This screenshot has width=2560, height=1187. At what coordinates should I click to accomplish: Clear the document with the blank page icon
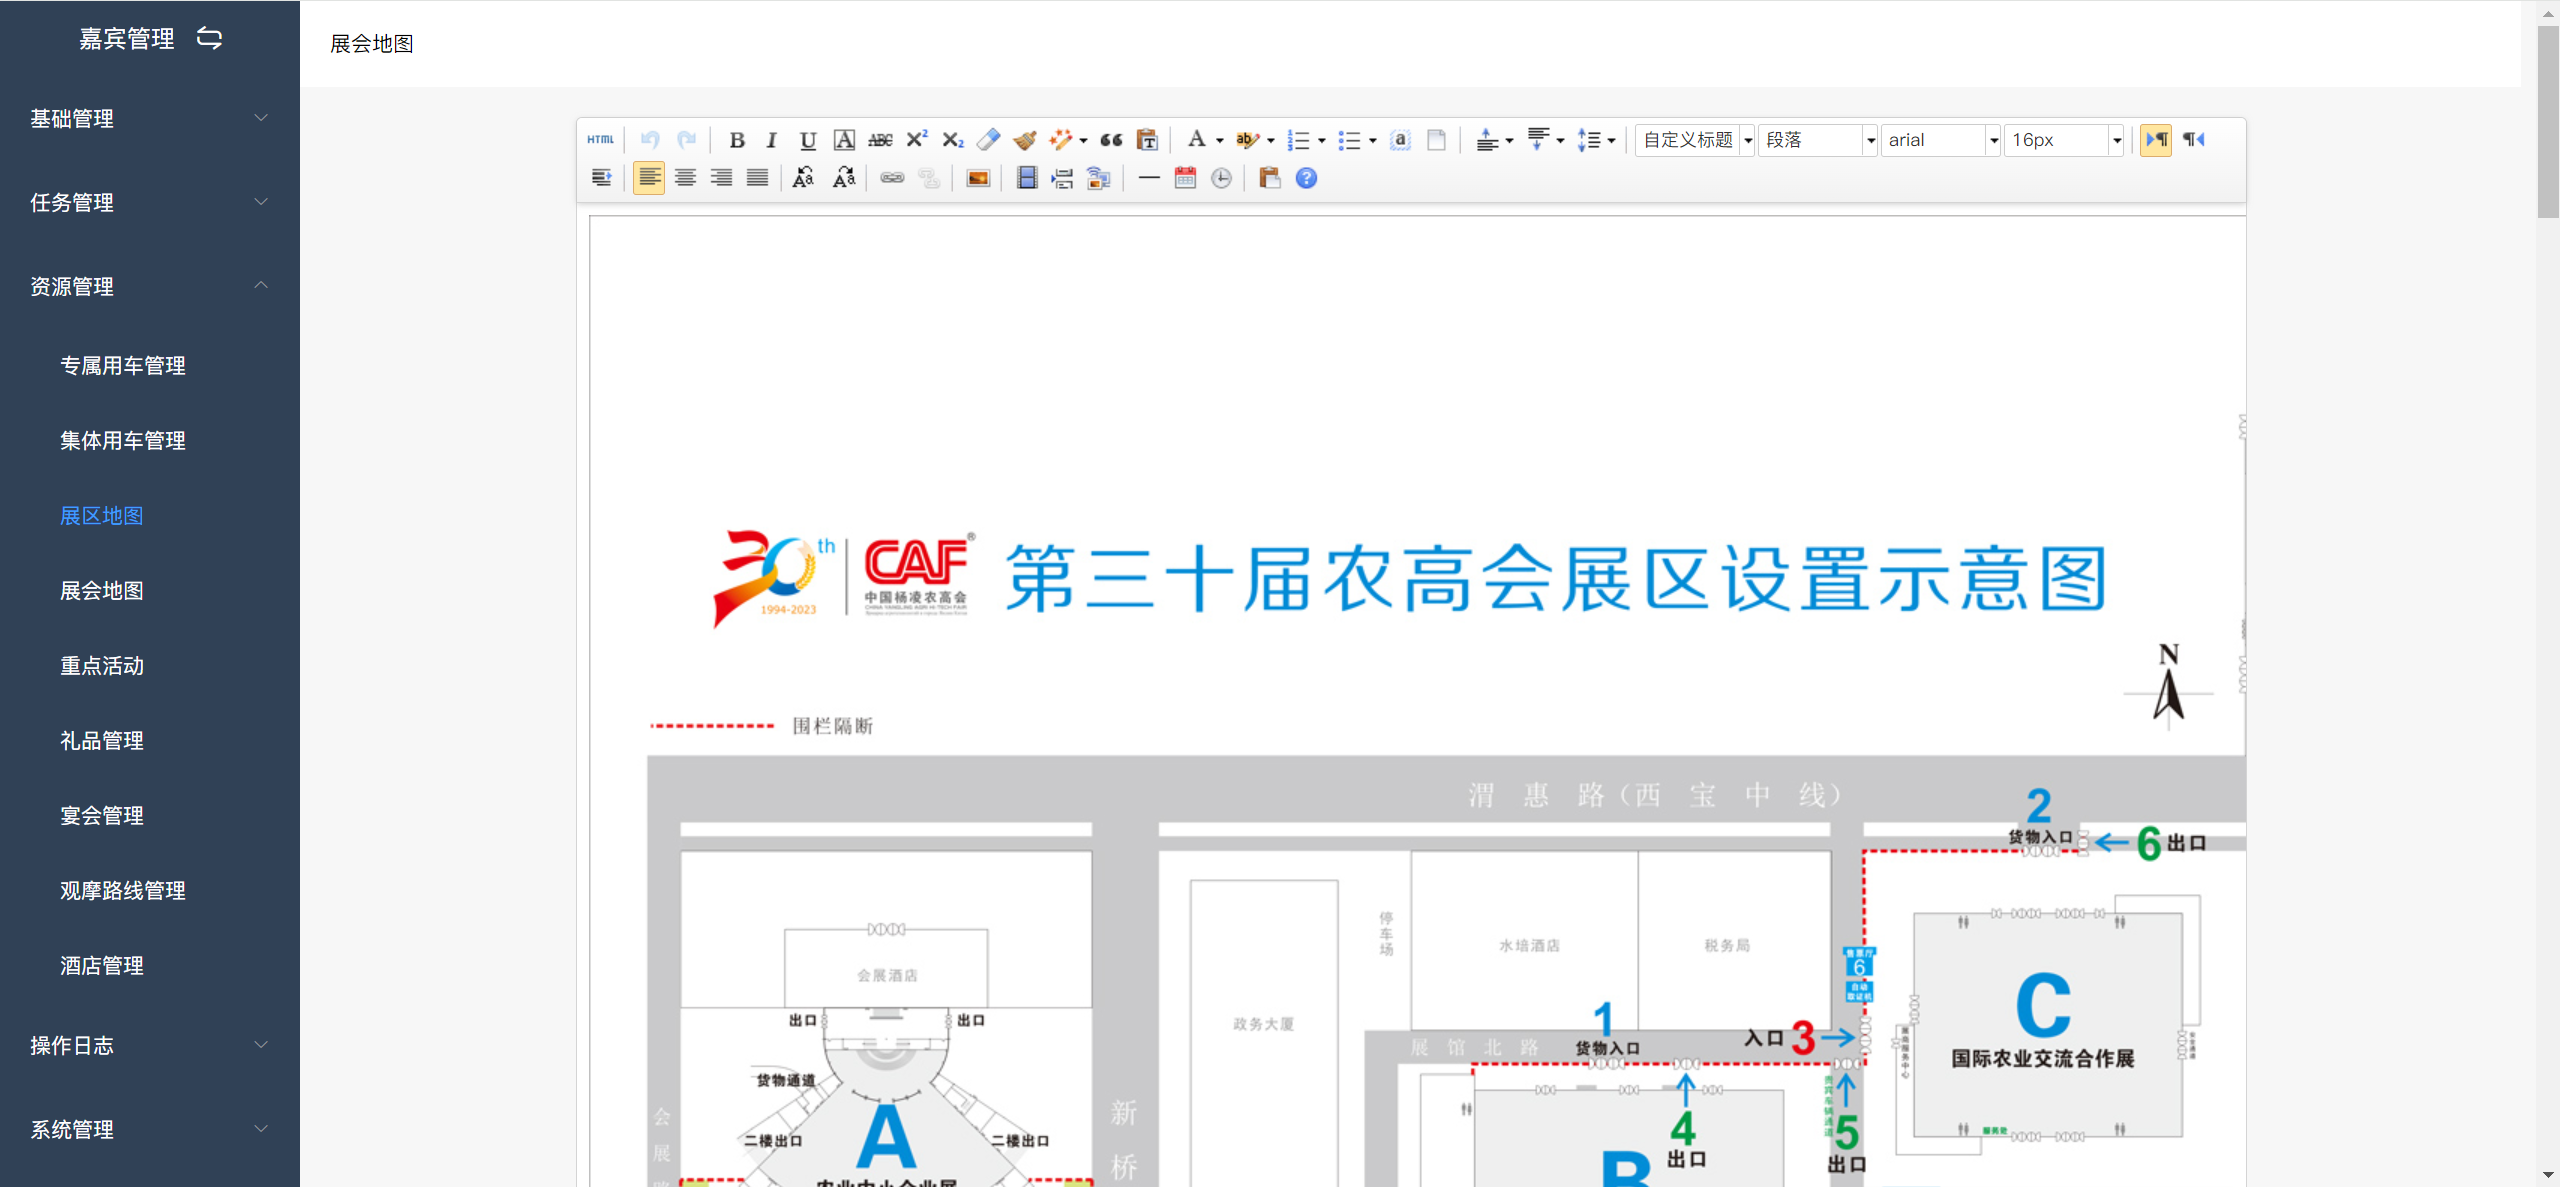click(x=1437, y=140)
